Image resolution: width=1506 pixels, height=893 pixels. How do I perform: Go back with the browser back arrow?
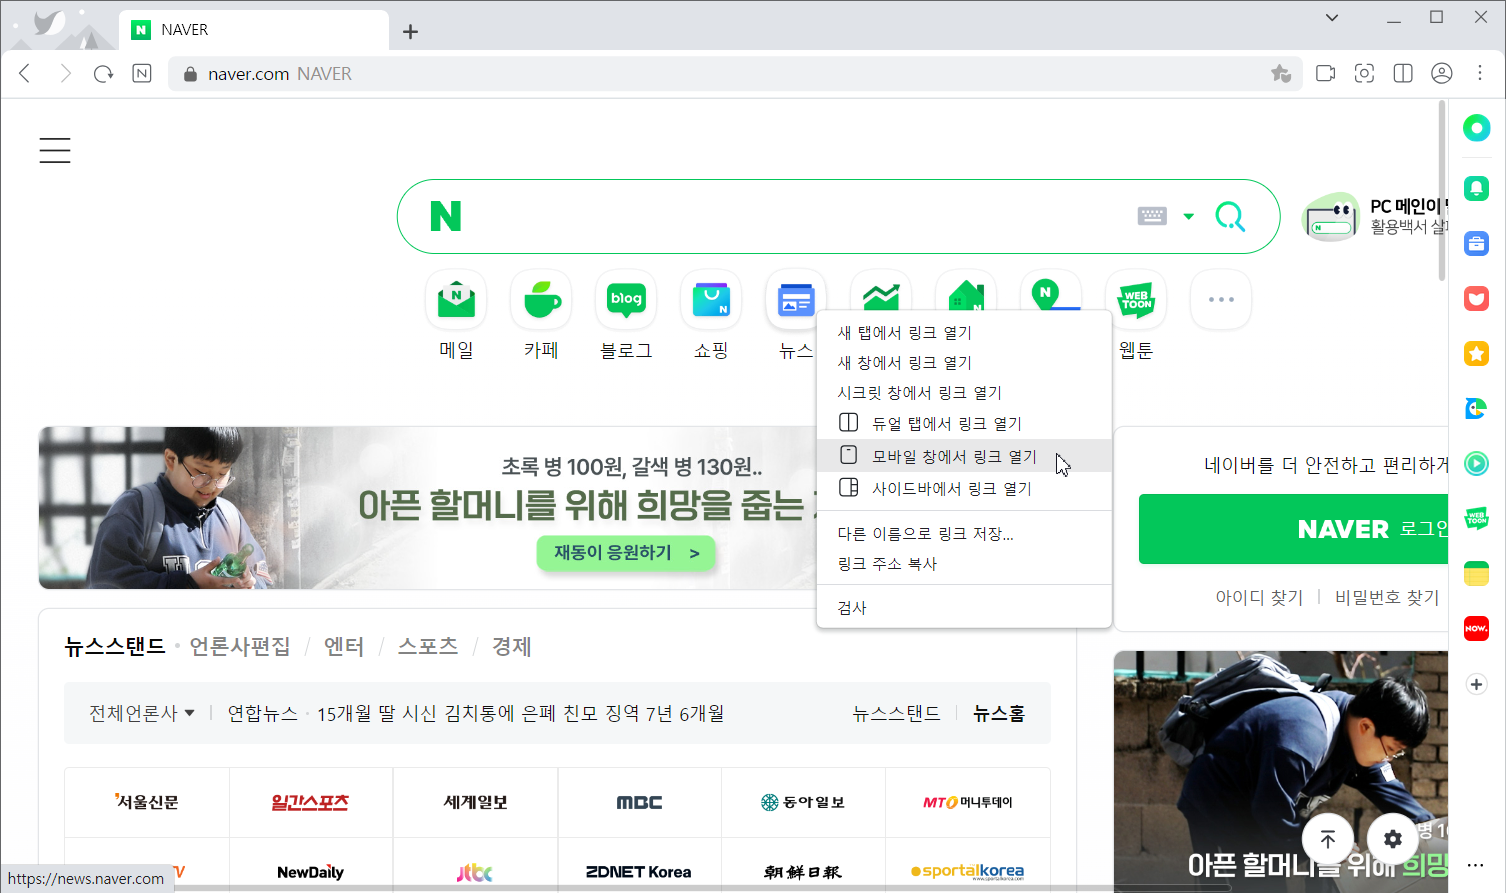click(x=25, y=73)
